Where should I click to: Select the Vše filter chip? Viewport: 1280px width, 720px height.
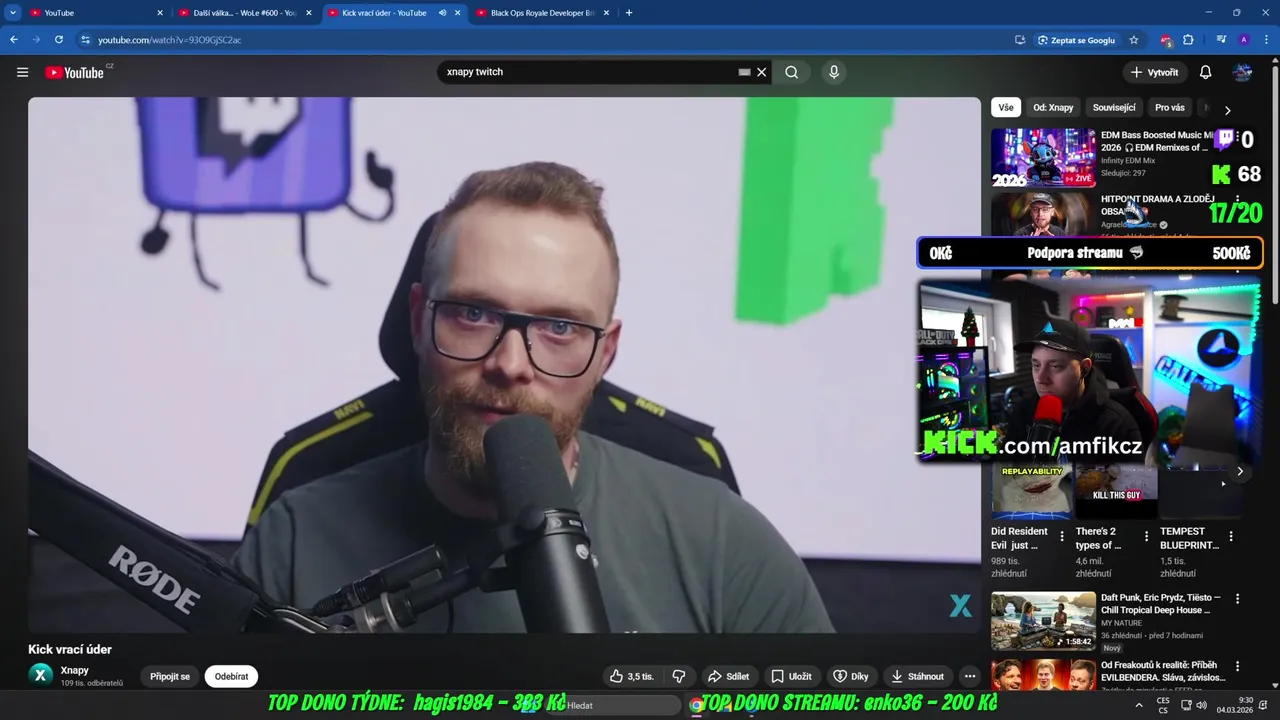pos(1005,107)
